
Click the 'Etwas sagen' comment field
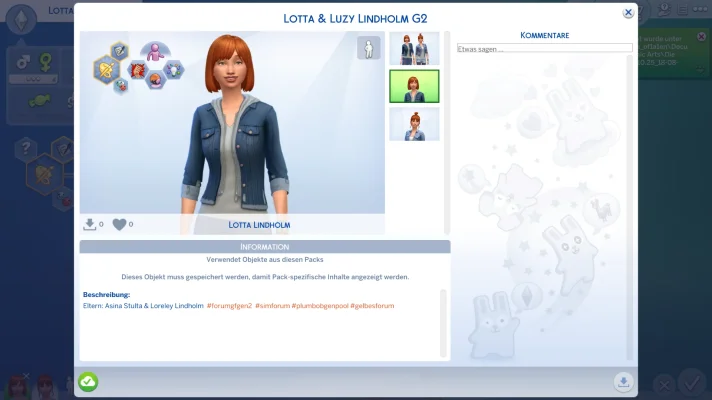[544, 47]
